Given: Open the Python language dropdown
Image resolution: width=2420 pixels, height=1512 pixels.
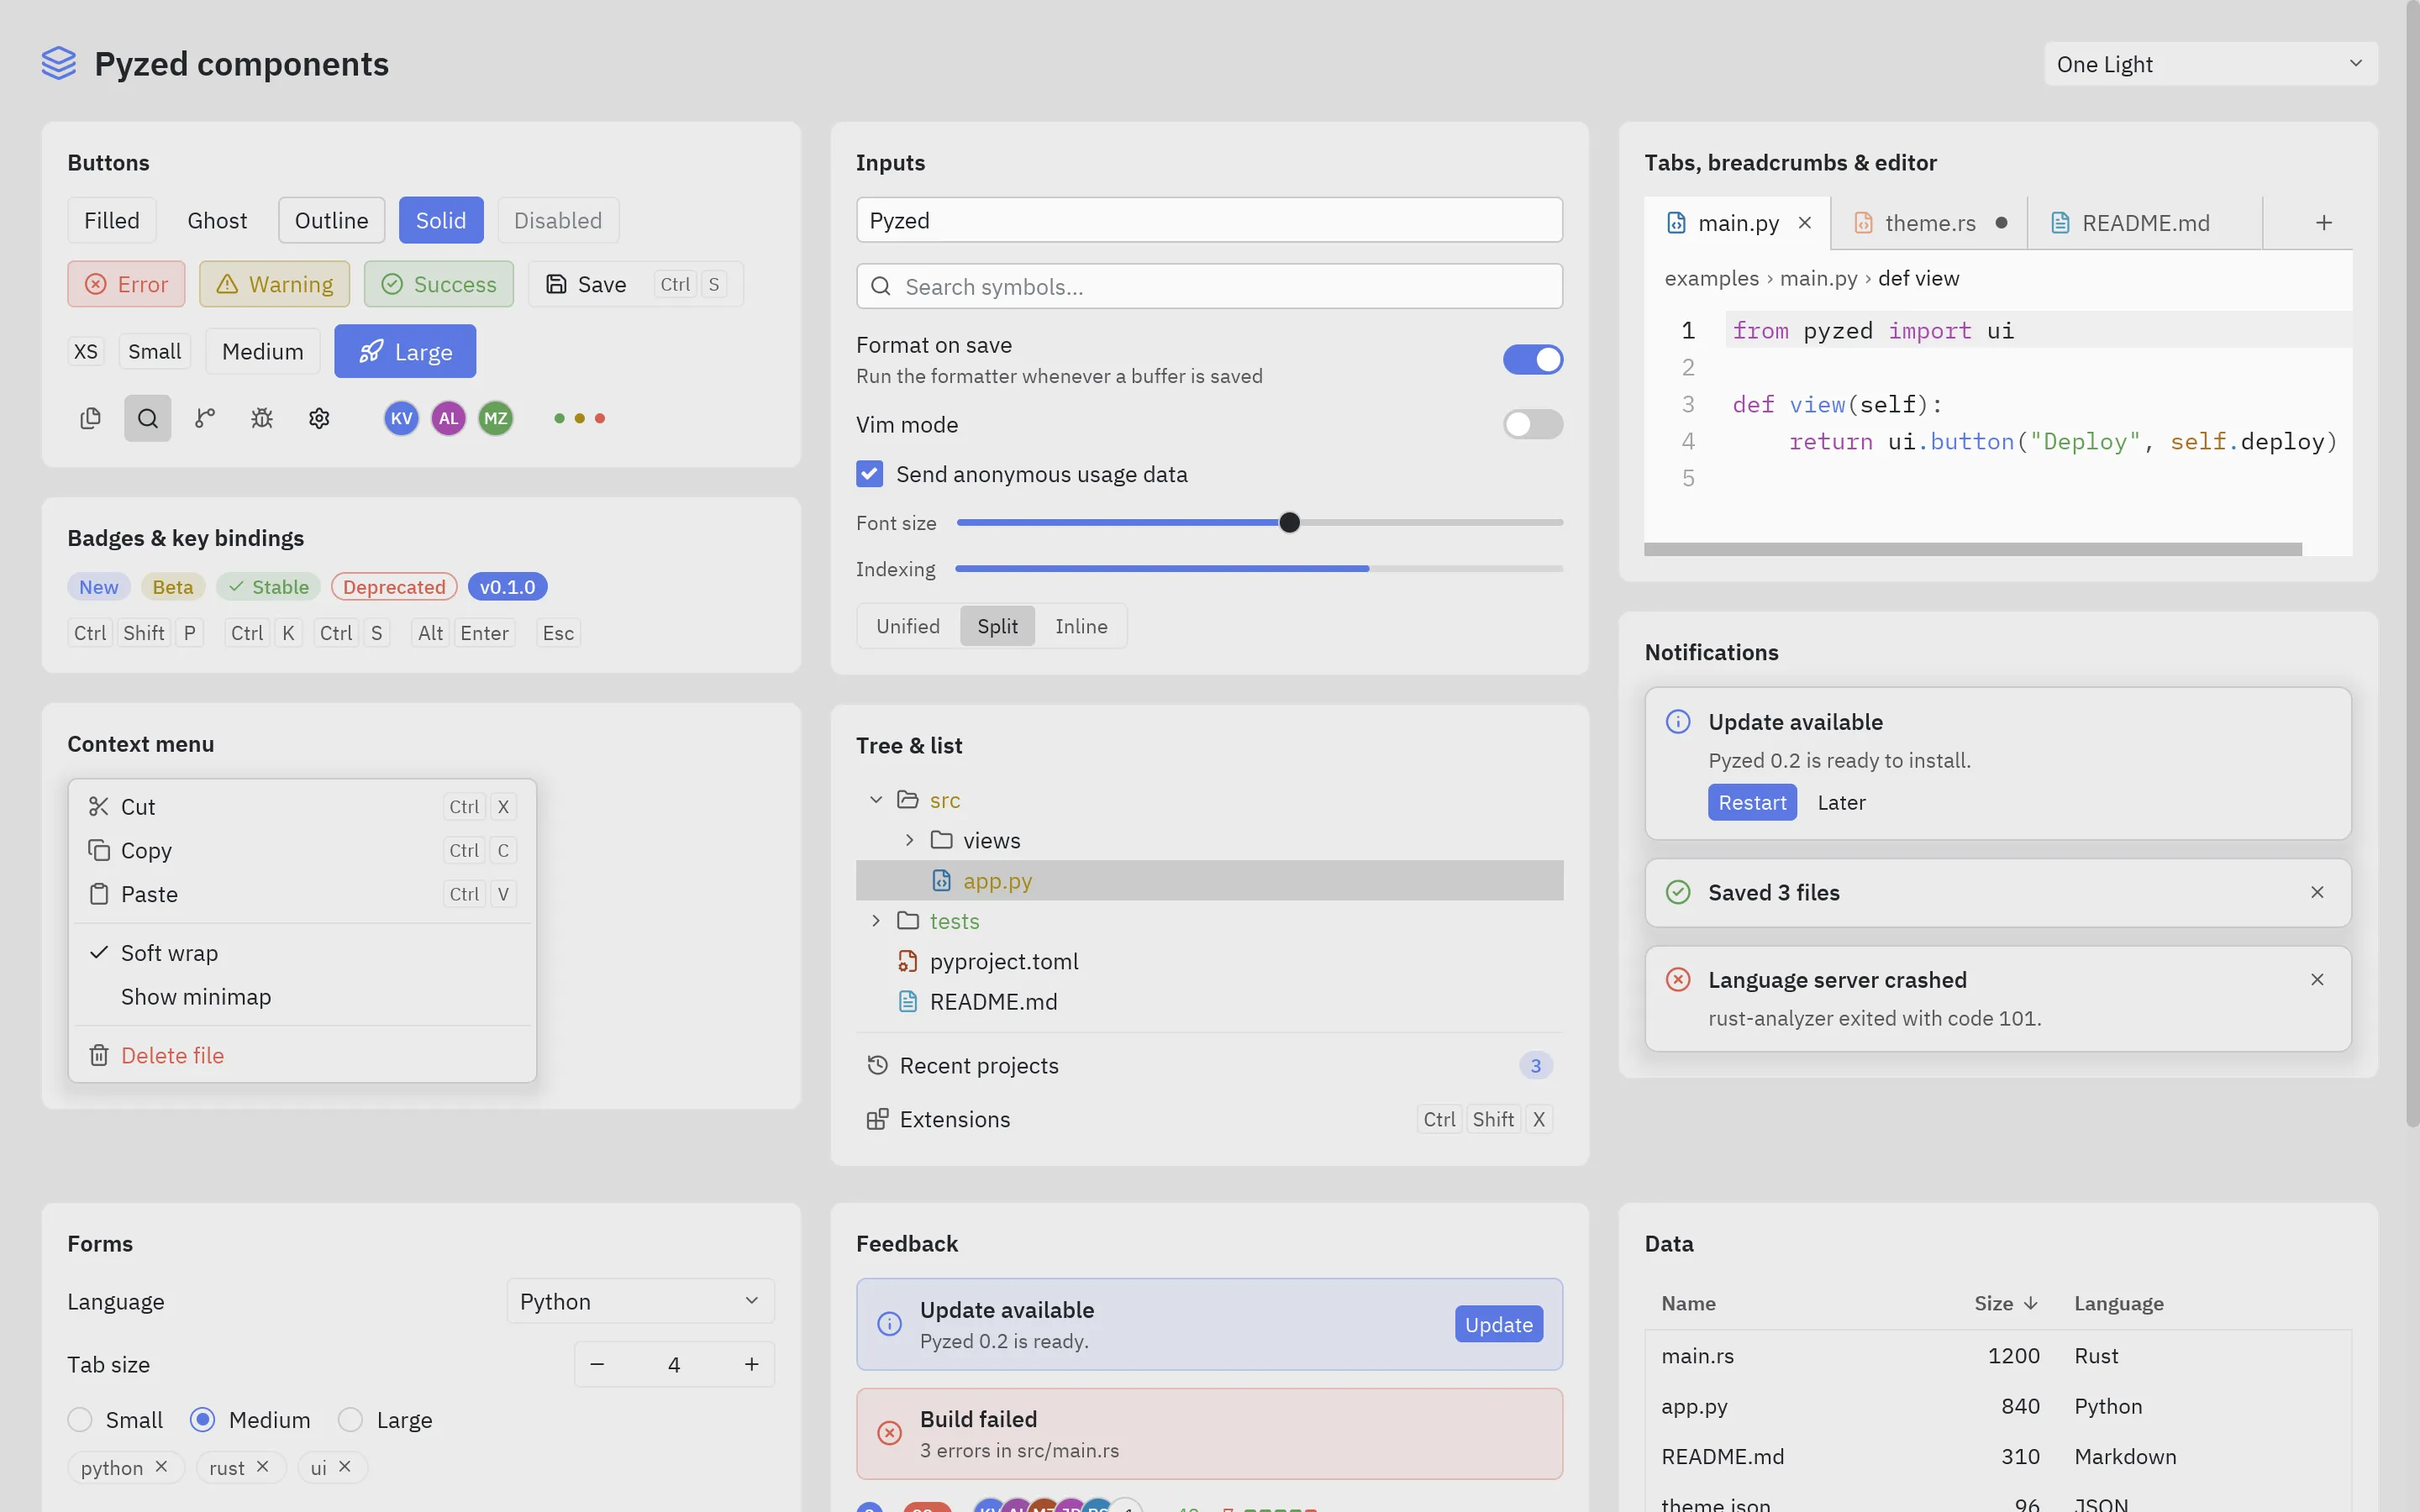Looking at the screenshot, I should coord(640,1301).
